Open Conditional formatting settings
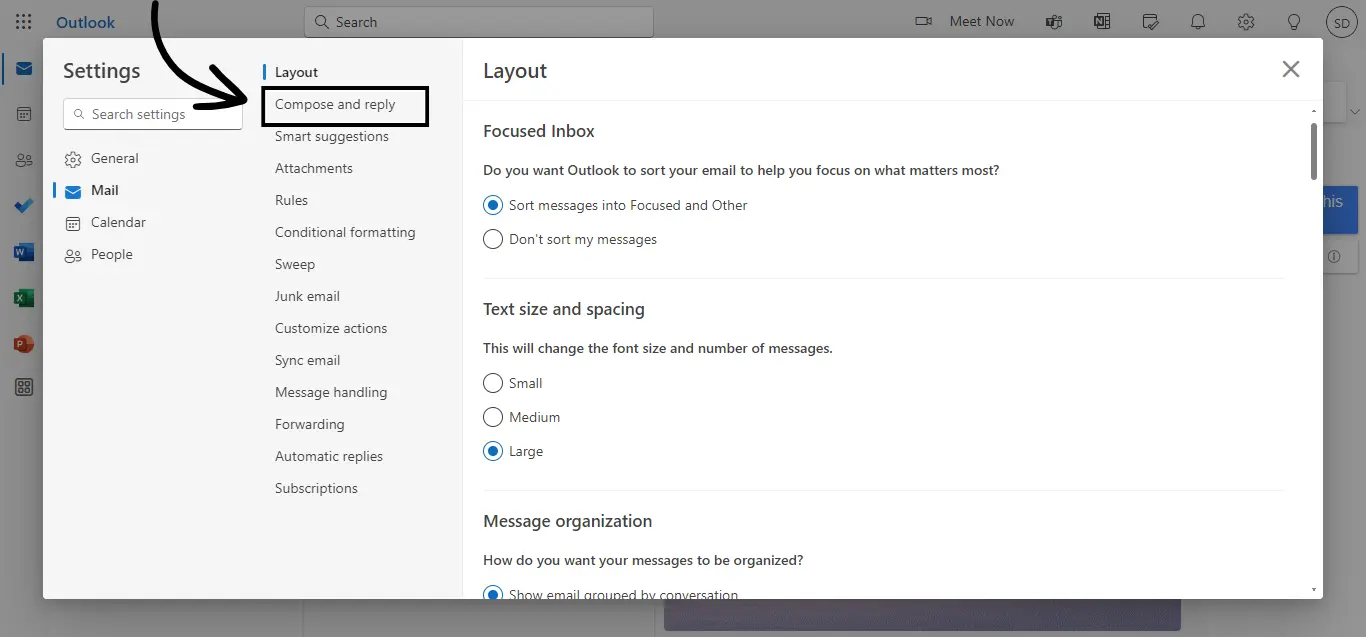Image resolution: width=1366 pixels, height=637 pixels. click(x=345, y=232)
